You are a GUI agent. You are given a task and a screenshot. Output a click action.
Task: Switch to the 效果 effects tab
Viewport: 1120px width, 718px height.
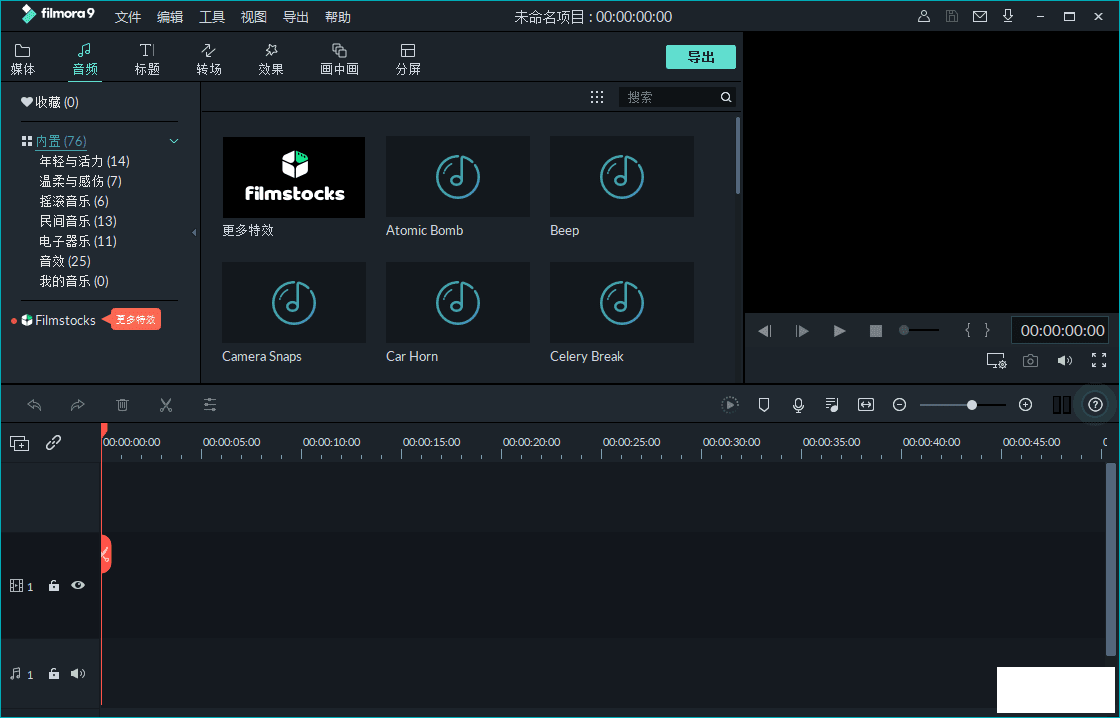271,59
